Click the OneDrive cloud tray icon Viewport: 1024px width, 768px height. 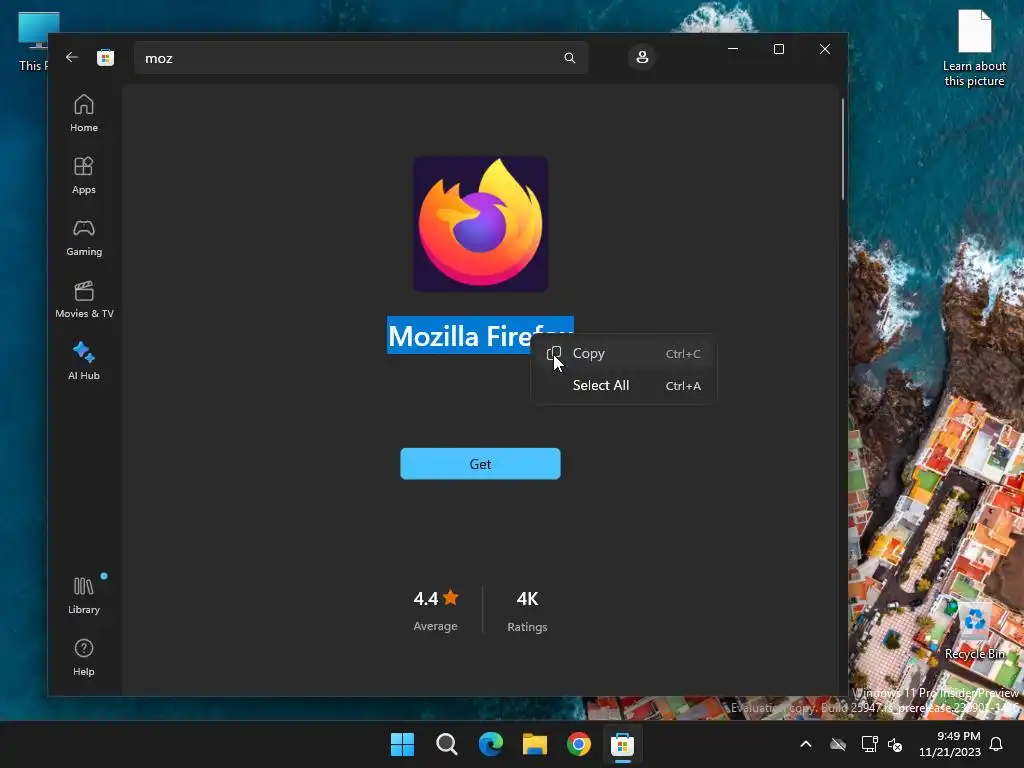tap(838, 744)
